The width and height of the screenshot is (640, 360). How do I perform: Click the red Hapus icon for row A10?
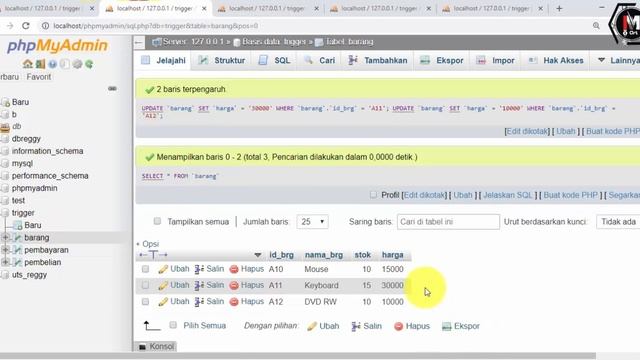click(x=234, y=269)
